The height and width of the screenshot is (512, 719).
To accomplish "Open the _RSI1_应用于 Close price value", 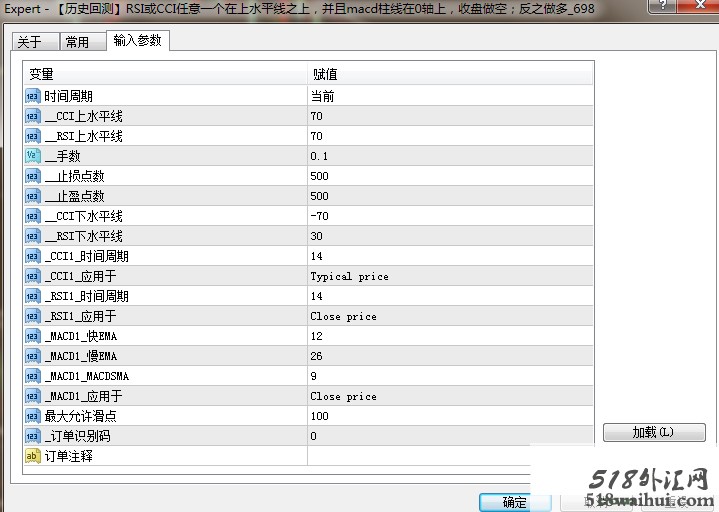I will click(x=450, y=316).
